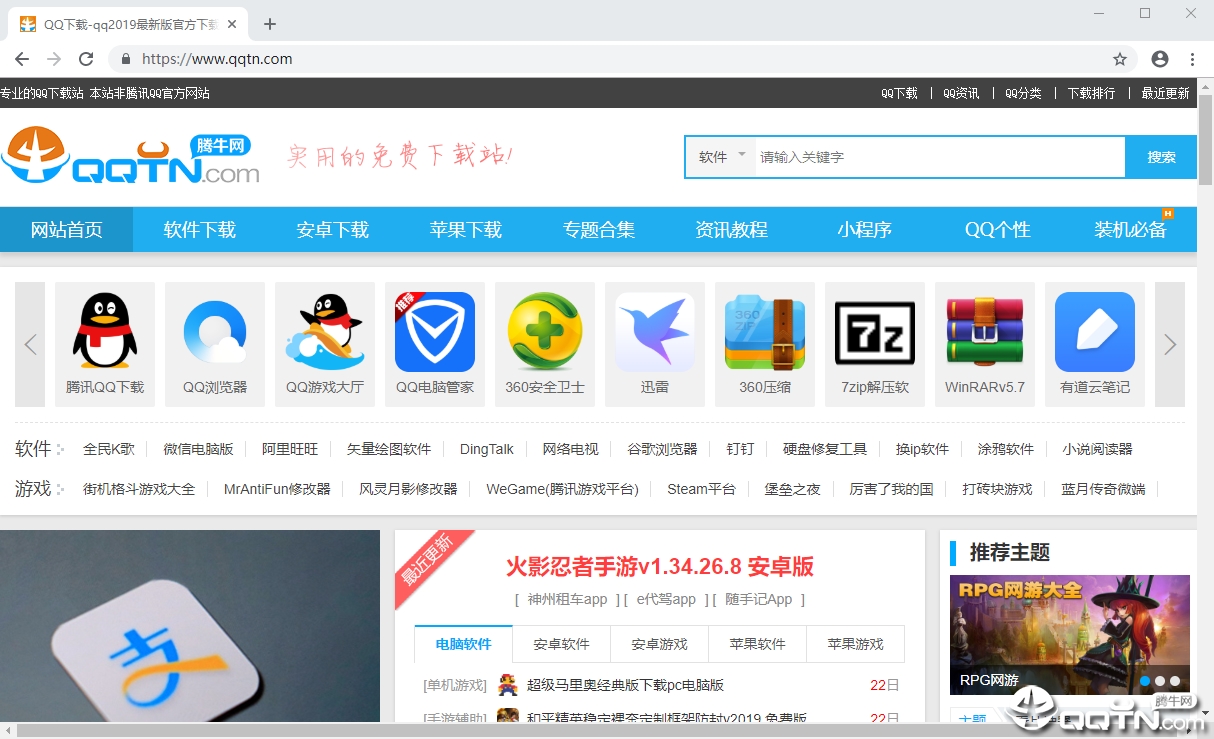
Task: Open 谷歌浏览器 software link
Action: click(x=662, y=449)
